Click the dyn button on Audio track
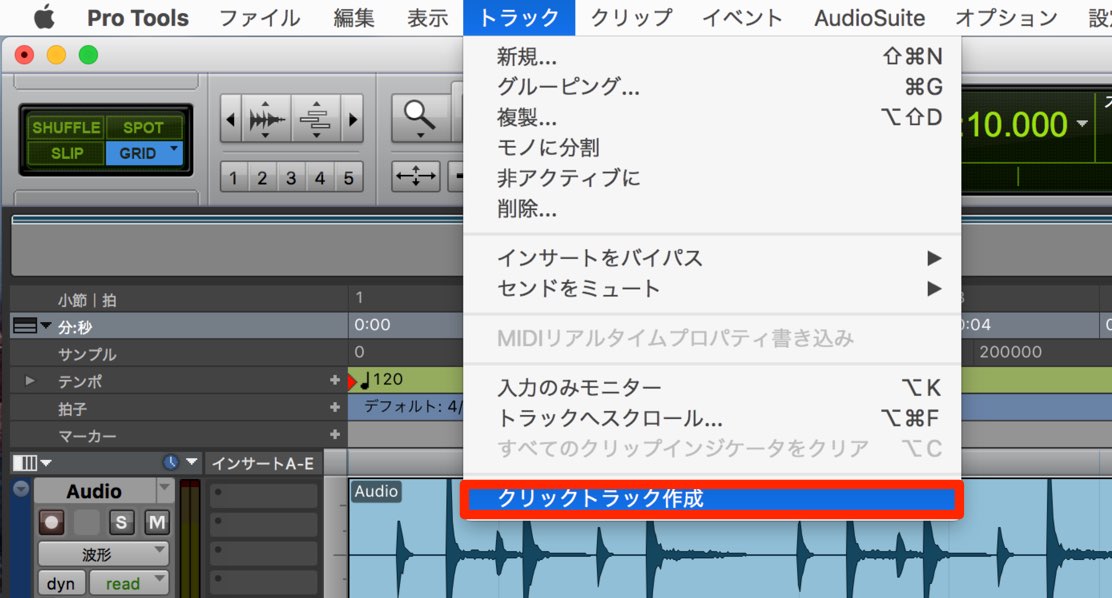The image size is (1112, 598). [61, 583]
